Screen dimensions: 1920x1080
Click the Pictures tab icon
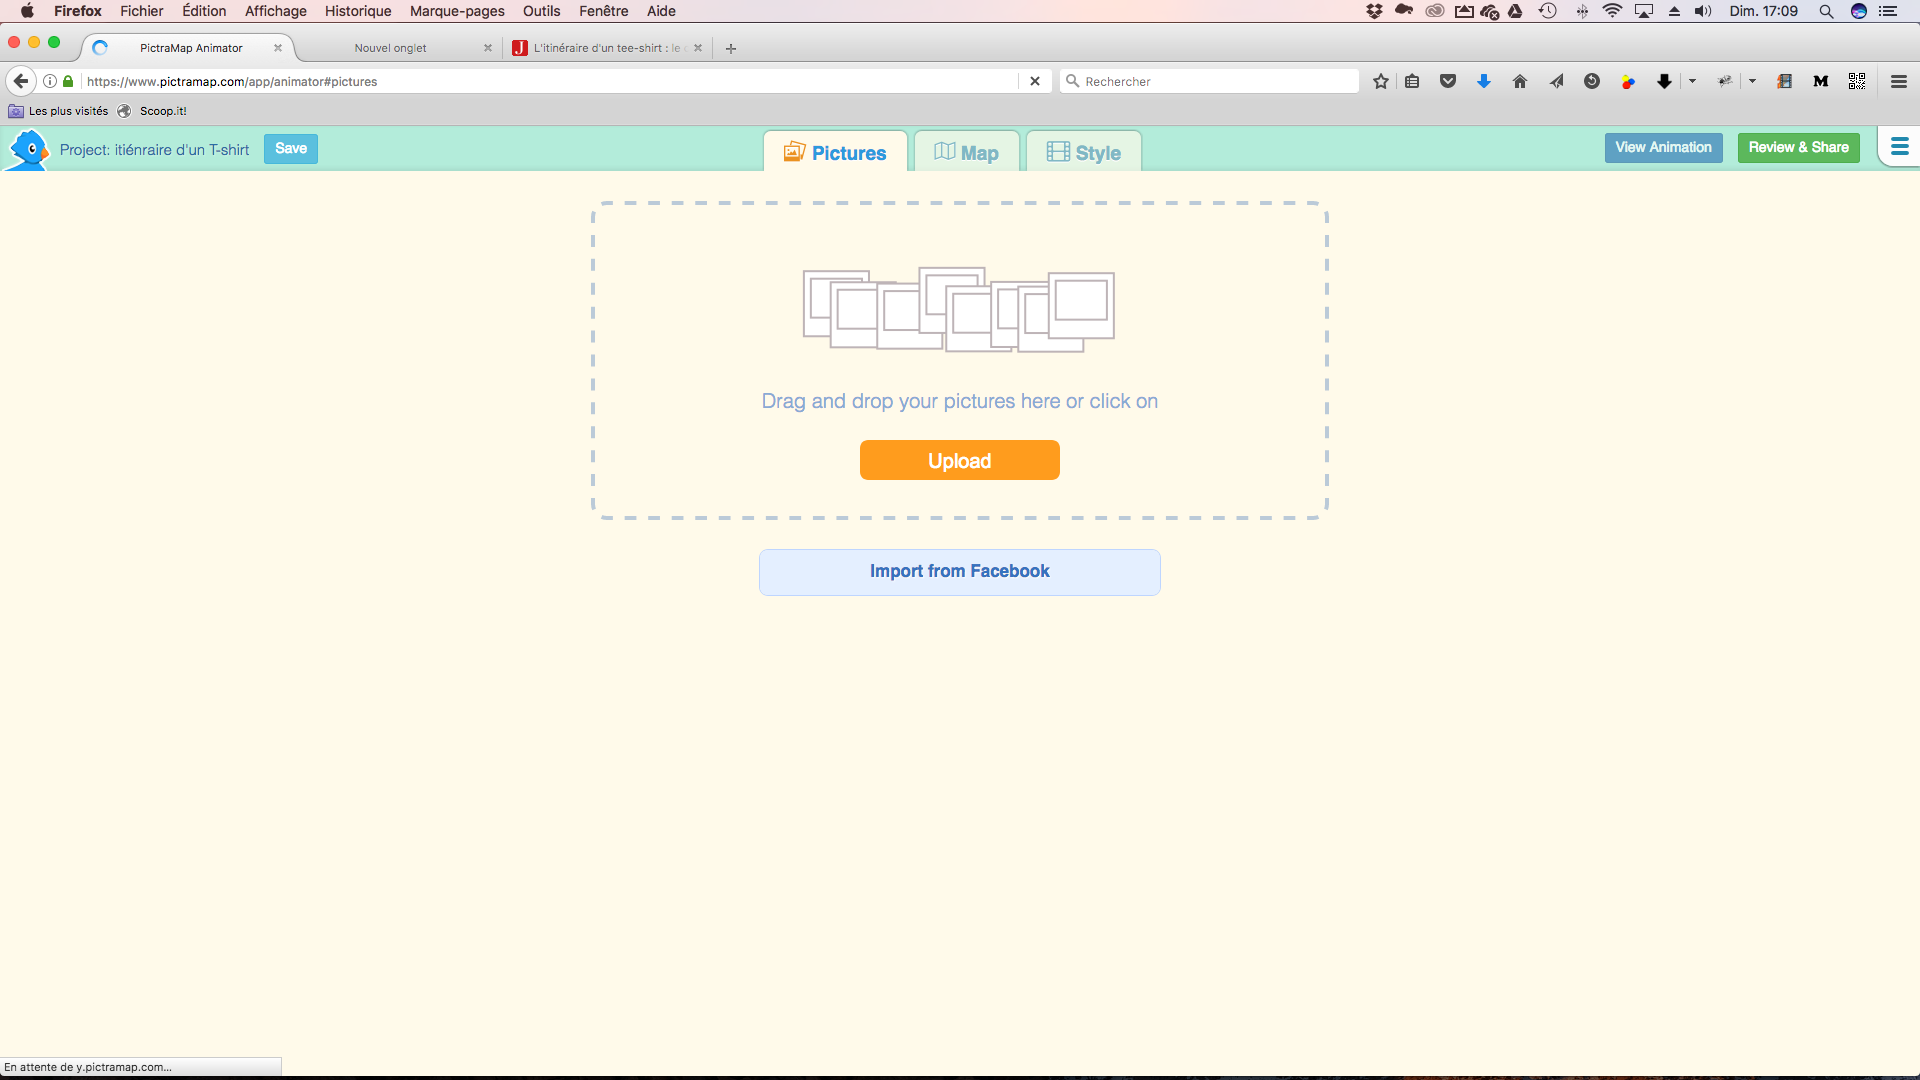[x=794, y=152]
